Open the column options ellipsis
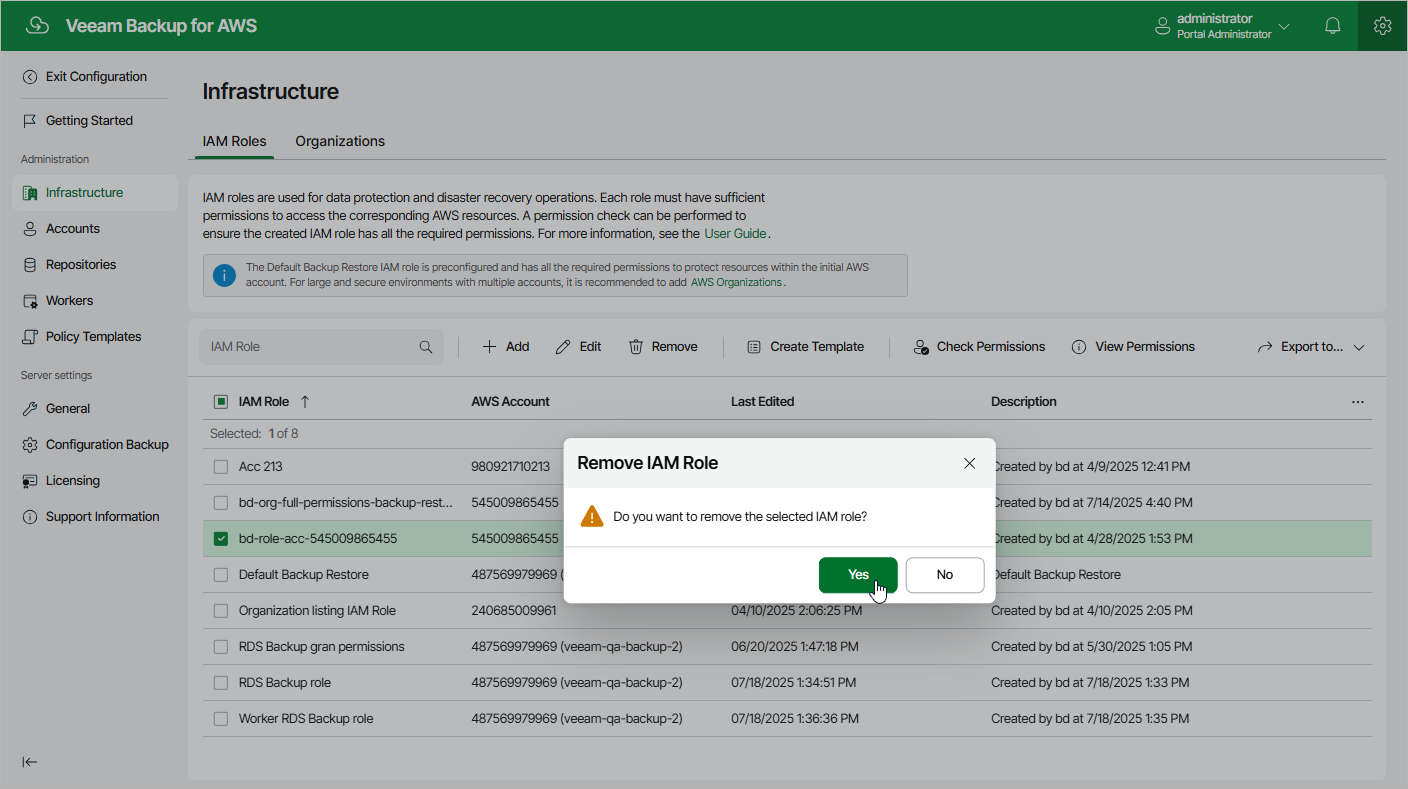Viewport: 1408px width, 789px height. (x=1358, y=402)
